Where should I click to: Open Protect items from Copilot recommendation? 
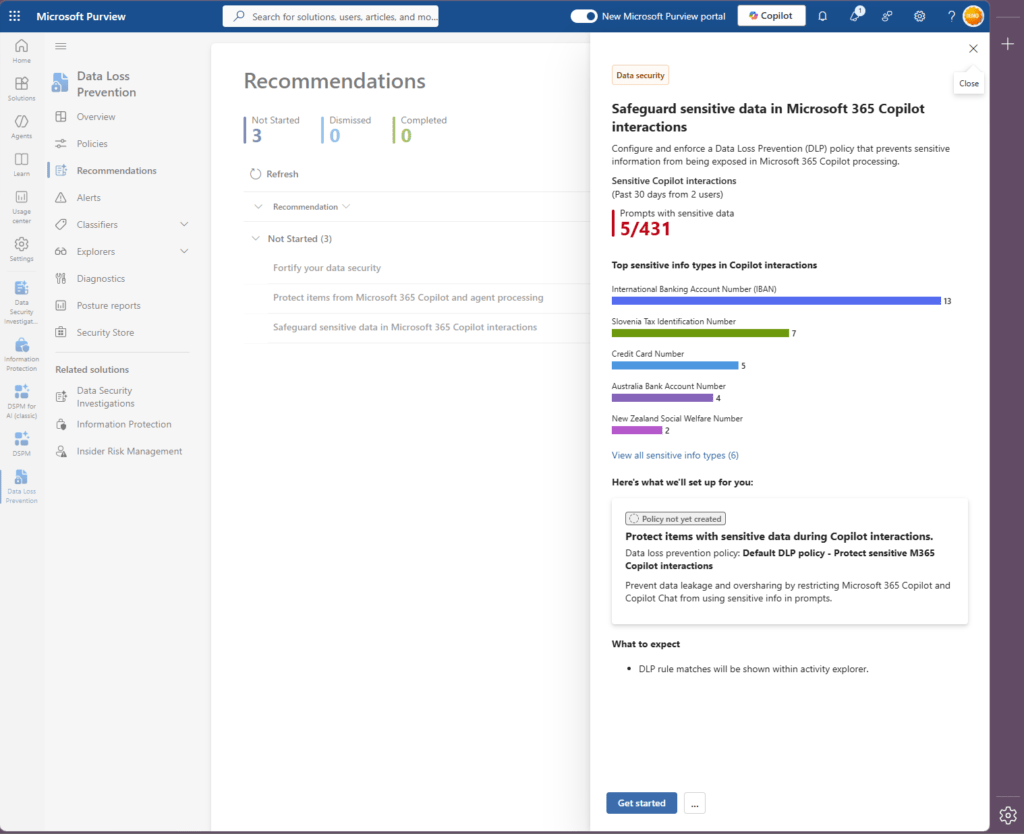click(x=408, y=297)
